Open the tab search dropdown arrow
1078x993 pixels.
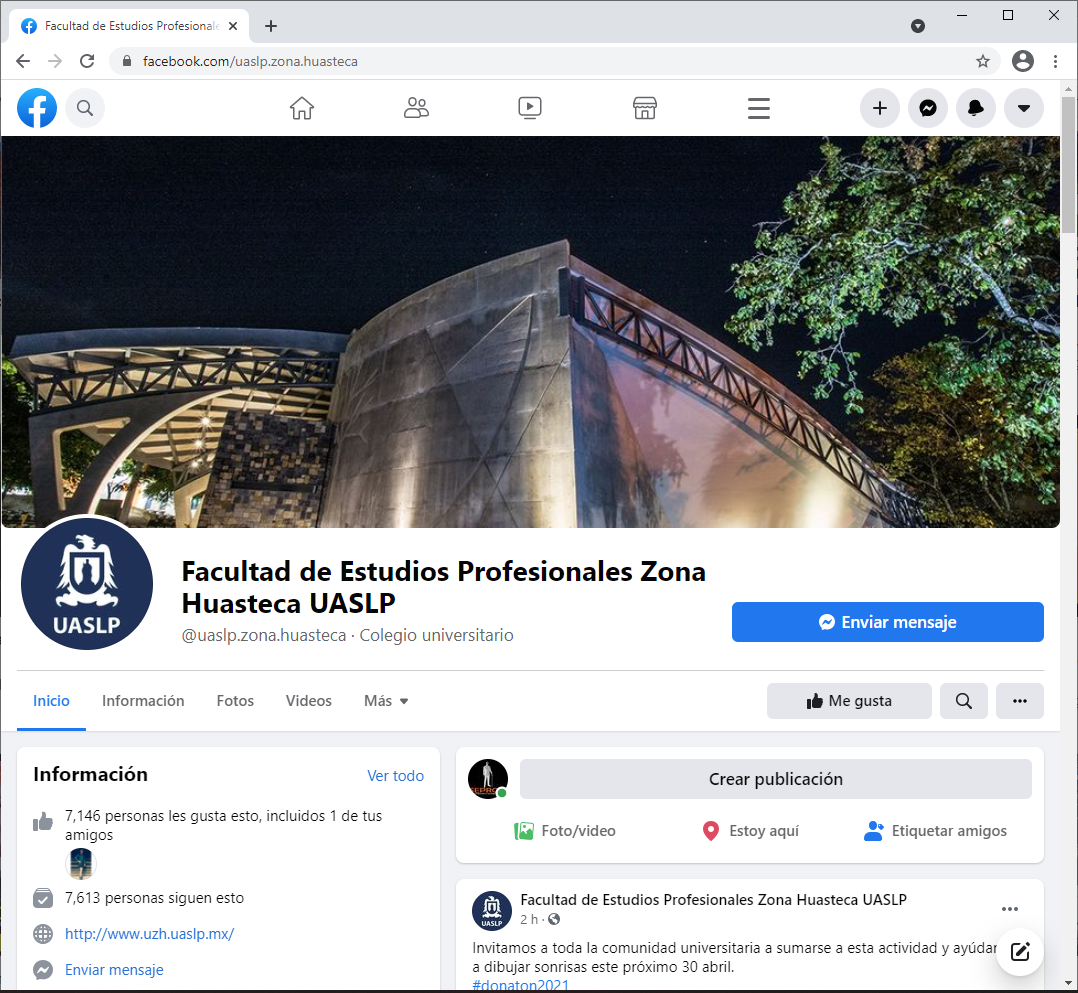(918, 26)
